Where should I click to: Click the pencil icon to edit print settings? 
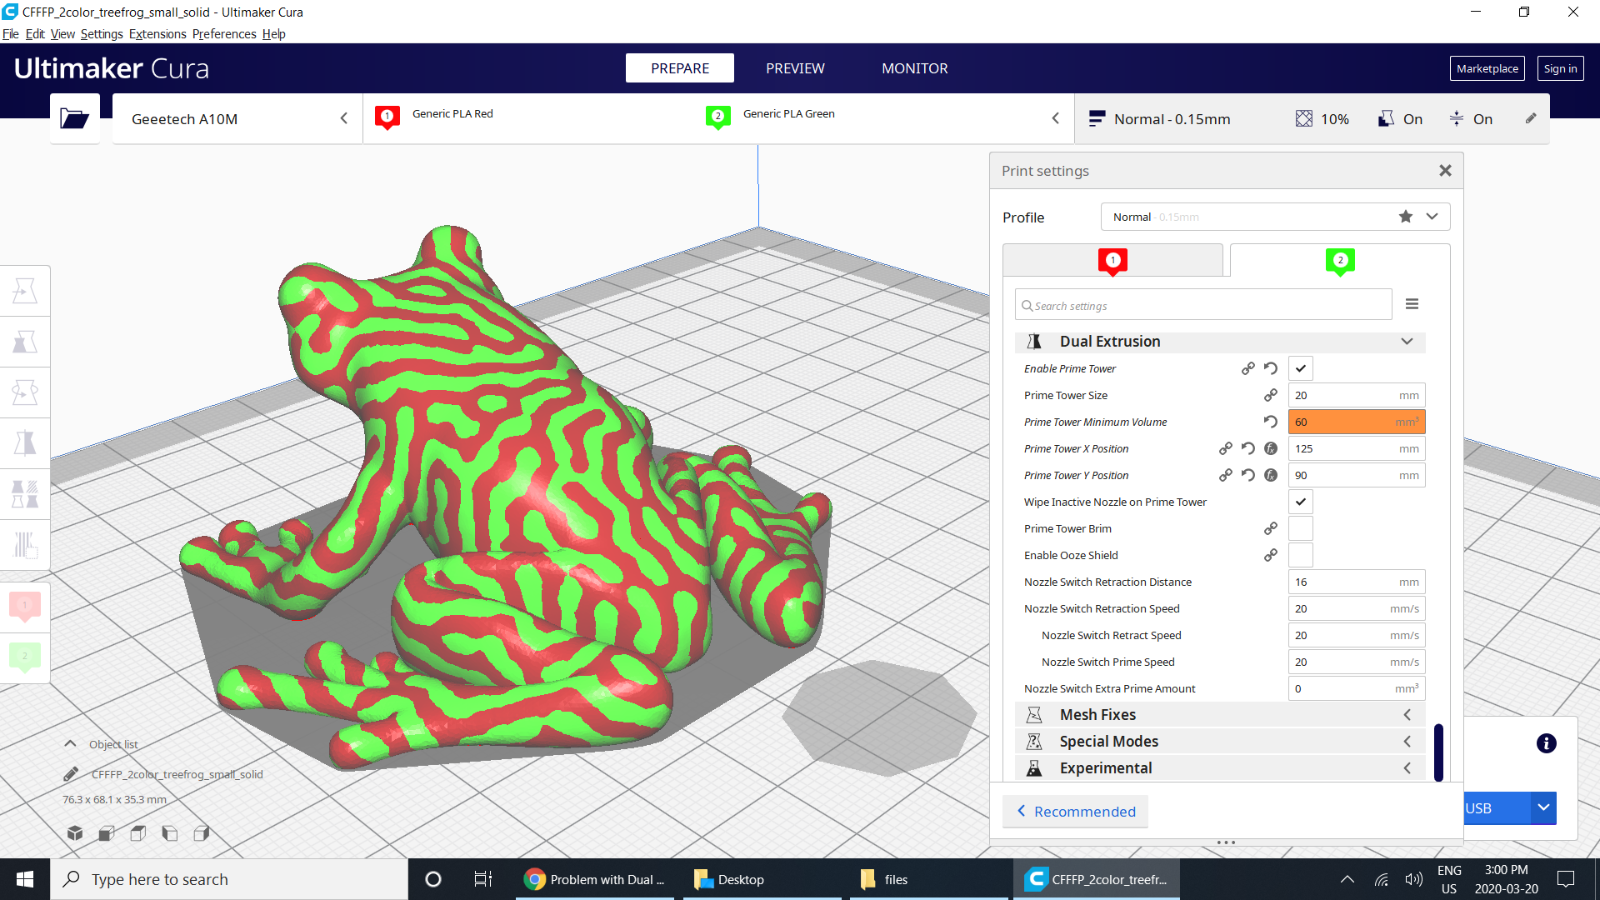pyautogui.click(x=1530, y=118)
